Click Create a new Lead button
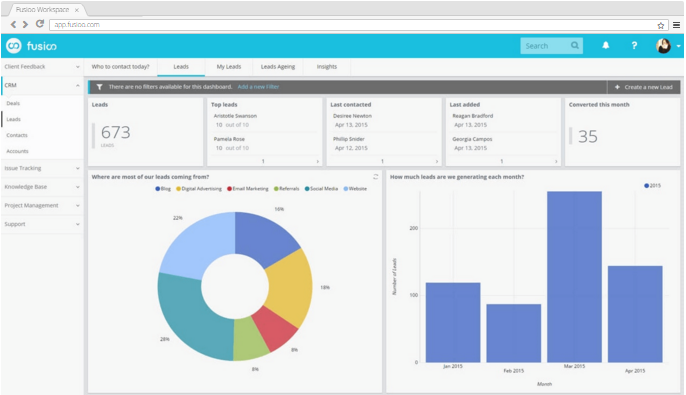686x395 pixels. click(643, 87)
